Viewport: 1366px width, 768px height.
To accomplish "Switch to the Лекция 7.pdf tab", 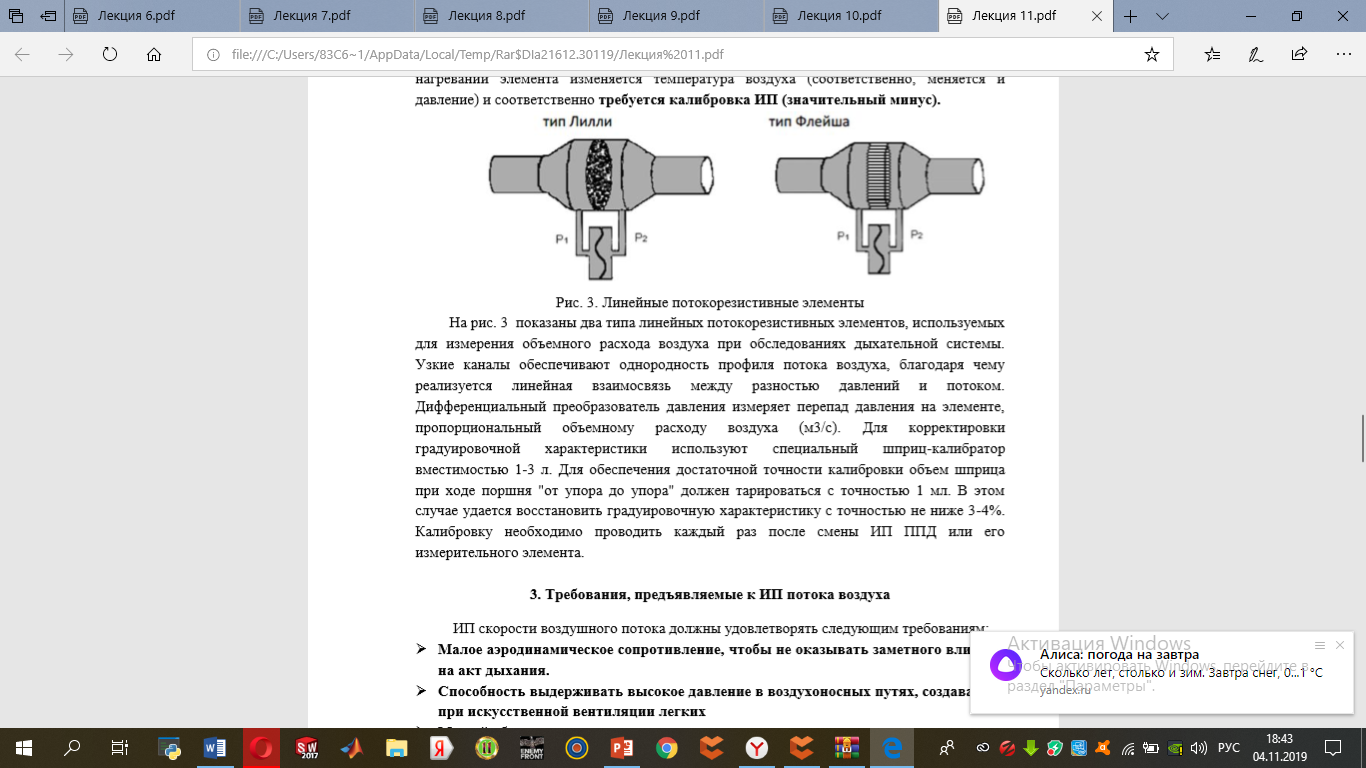I will click(x=328, y=16).
